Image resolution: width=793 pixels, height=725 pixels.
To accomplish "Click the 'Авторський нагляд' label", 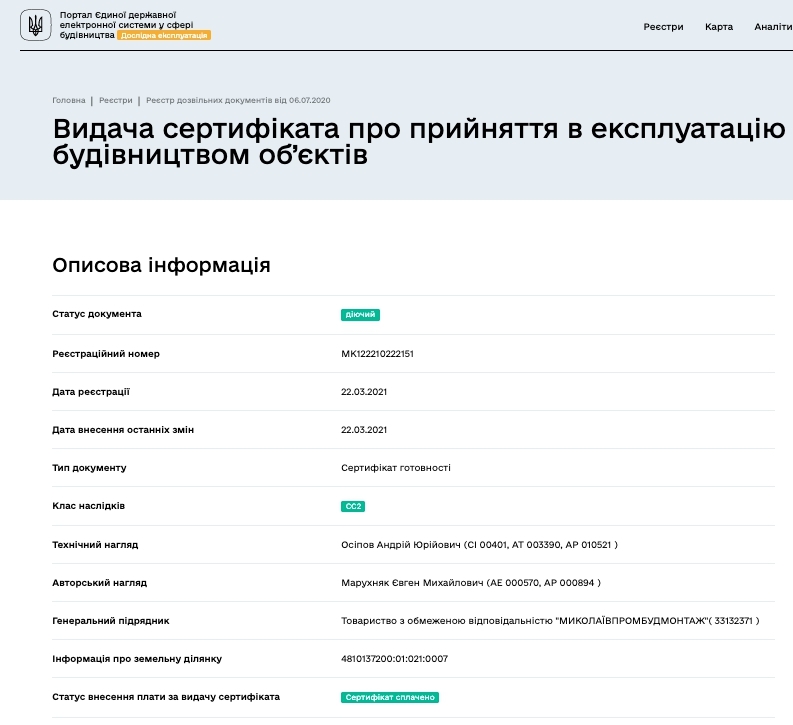I will [100, 582].
